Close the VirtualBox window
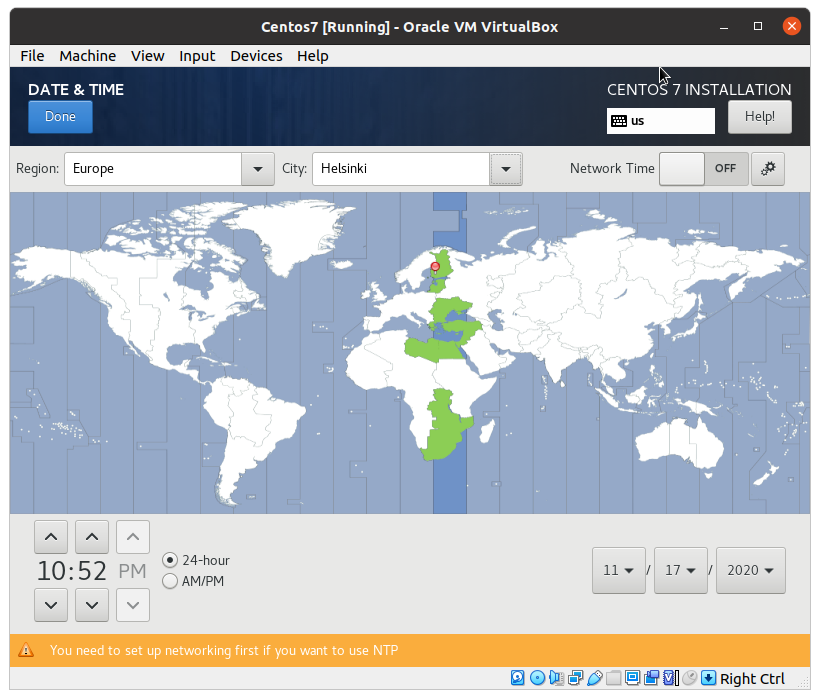The height and width of the screenshot is (699, 820). (x=792, y=26)
